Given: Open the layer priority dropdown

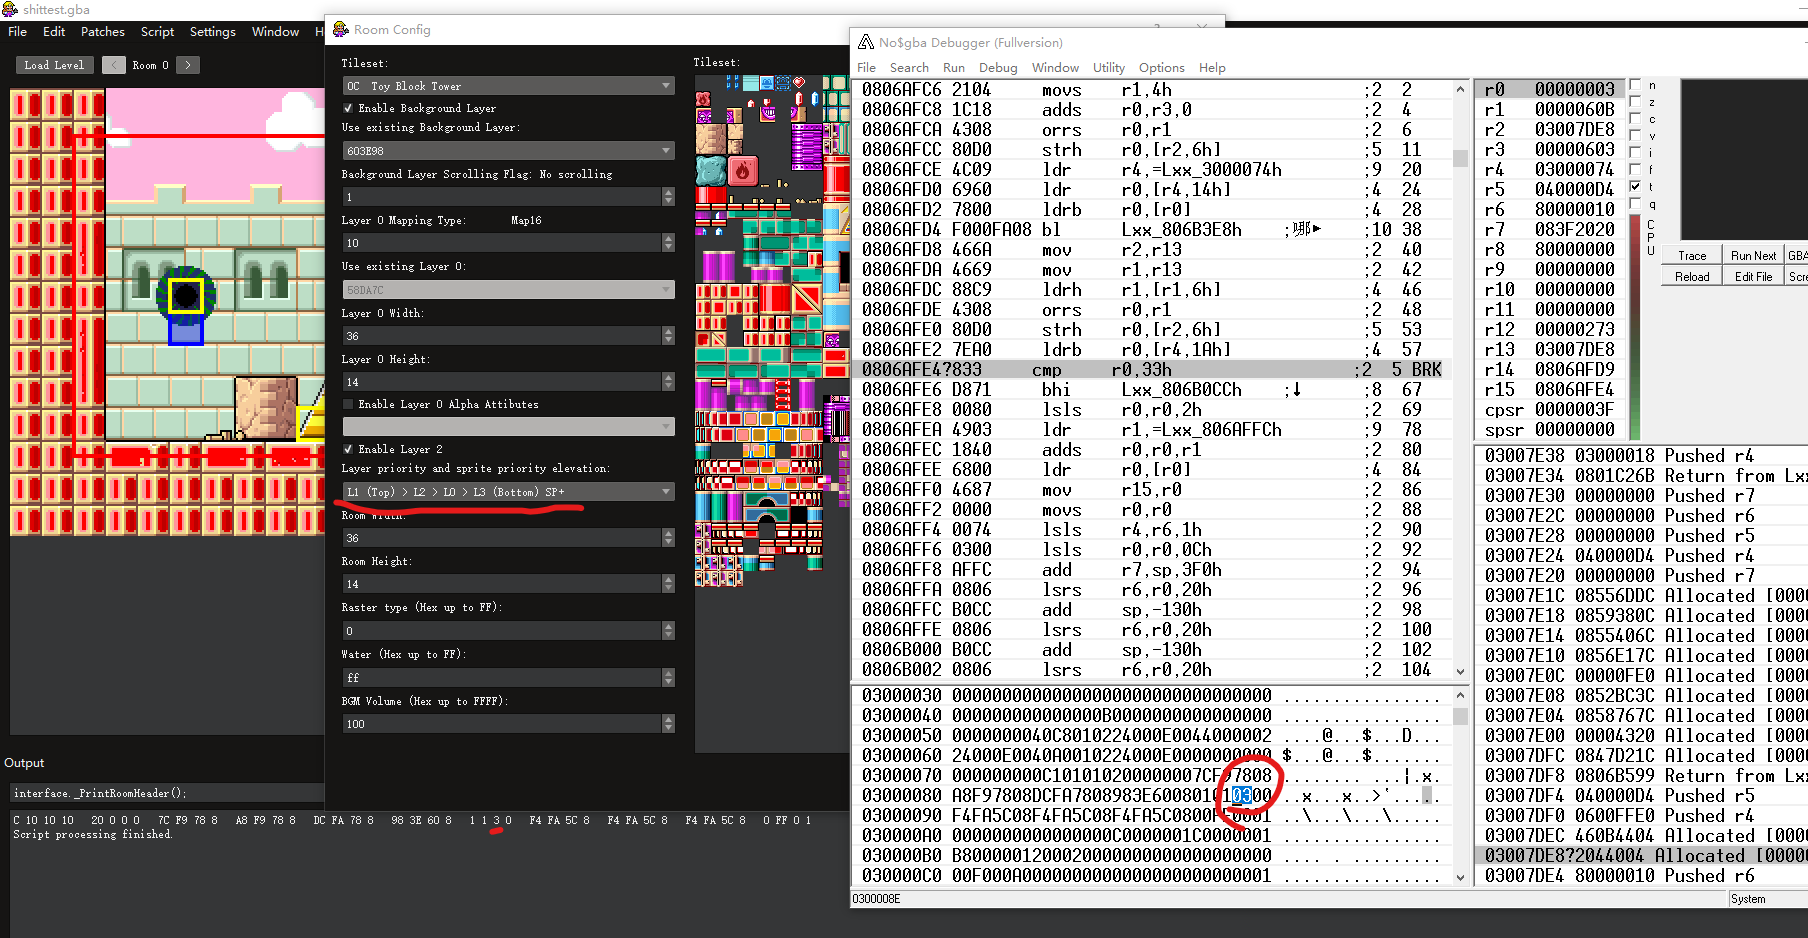Looking at the screenshot, I should click(507, 491).
